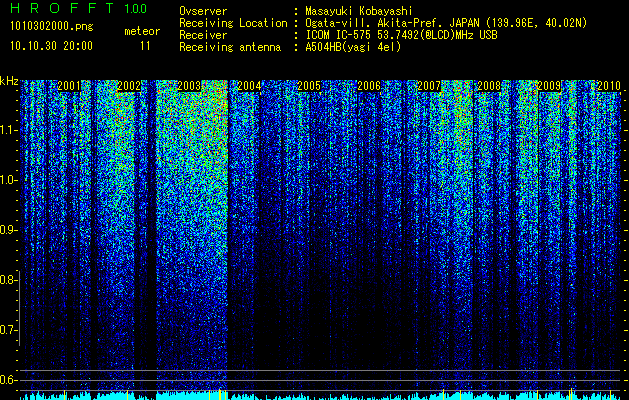Image resolution: width=629 pixels, height=400 pixels.
Task: Select the filename 1010302000.png
Action: [x=51, y=27]
